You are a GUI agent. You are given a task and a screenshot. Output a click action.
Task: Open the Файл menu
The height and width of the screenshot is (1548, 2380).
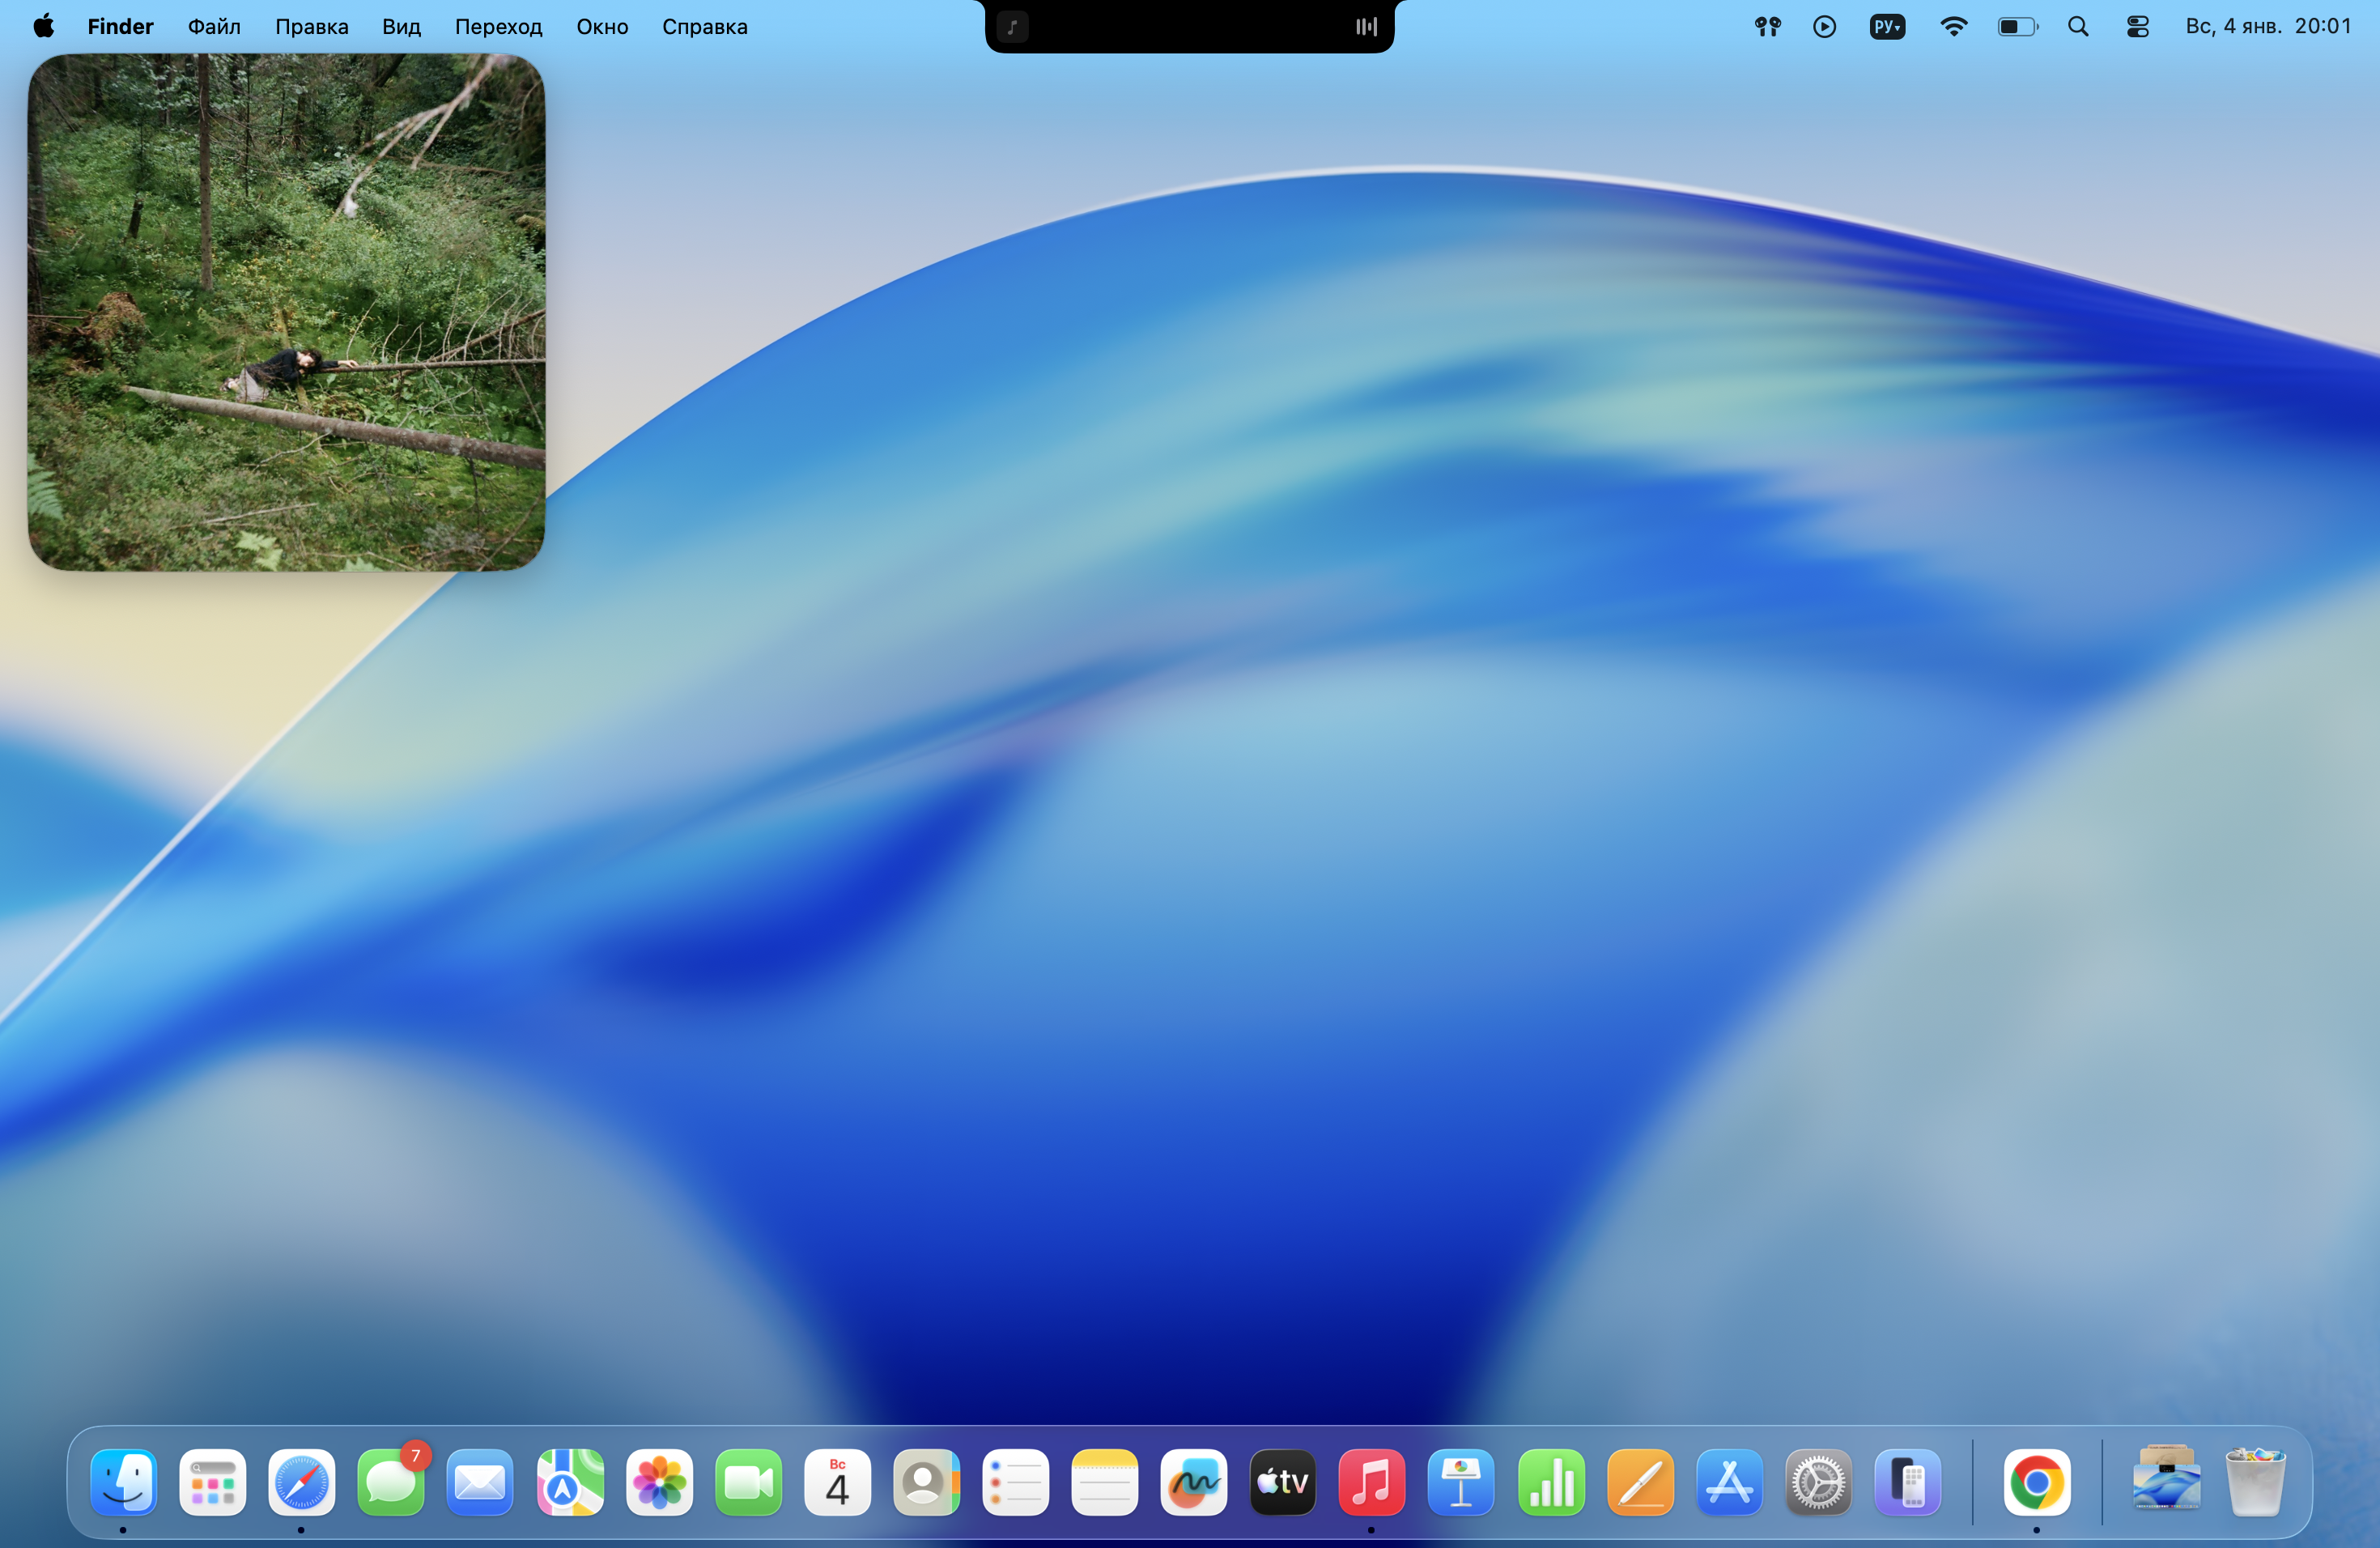coord(214,27)
